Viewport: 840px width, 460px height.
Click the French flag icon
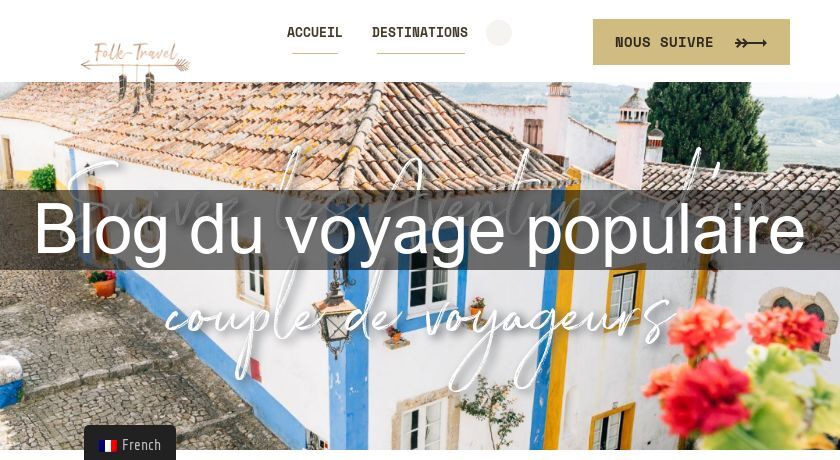(x=108, y=446)
